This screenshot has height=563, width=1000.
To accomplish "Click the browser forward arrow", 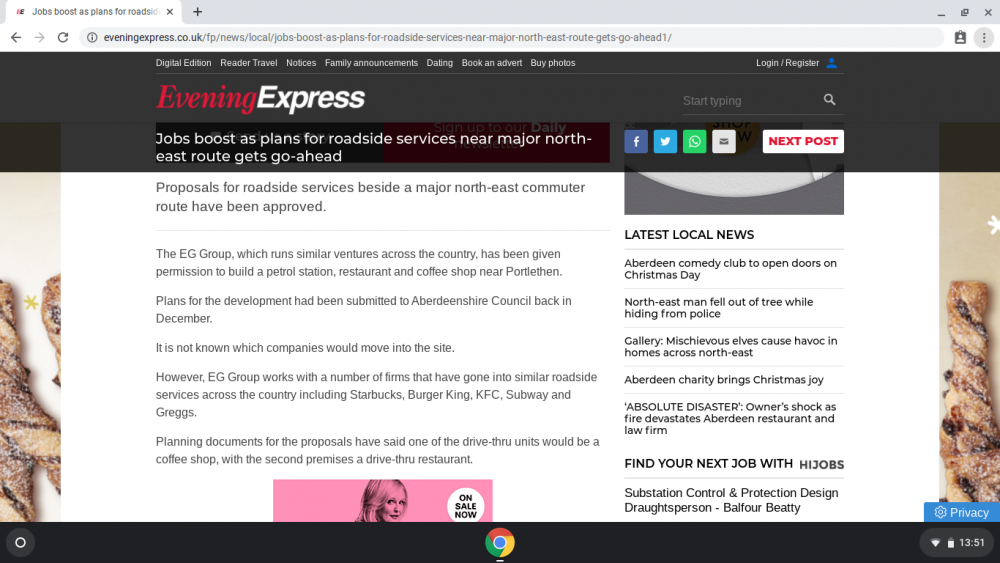I will click(x=40, y=38).
